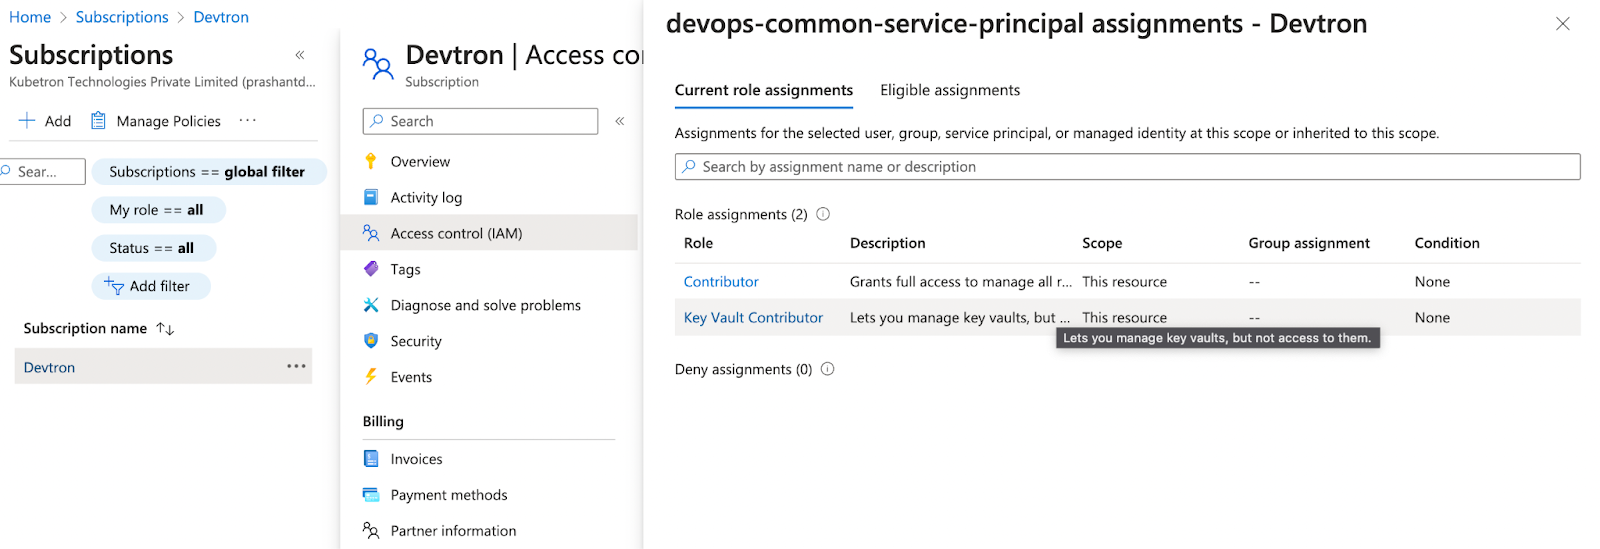Click the Billing section heading

click(383, 422)
